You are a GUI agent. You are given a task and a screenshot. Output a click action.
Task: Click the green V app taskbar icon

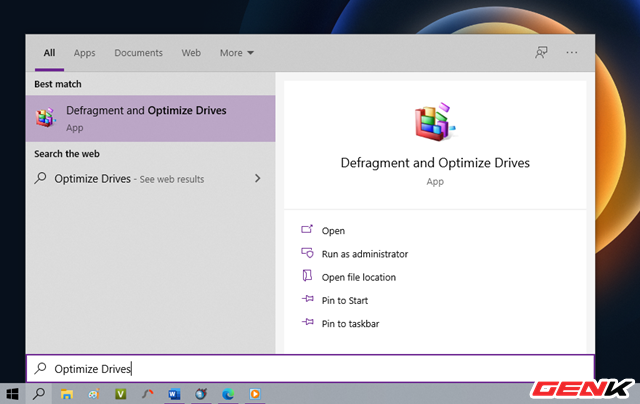click(121, 393)
